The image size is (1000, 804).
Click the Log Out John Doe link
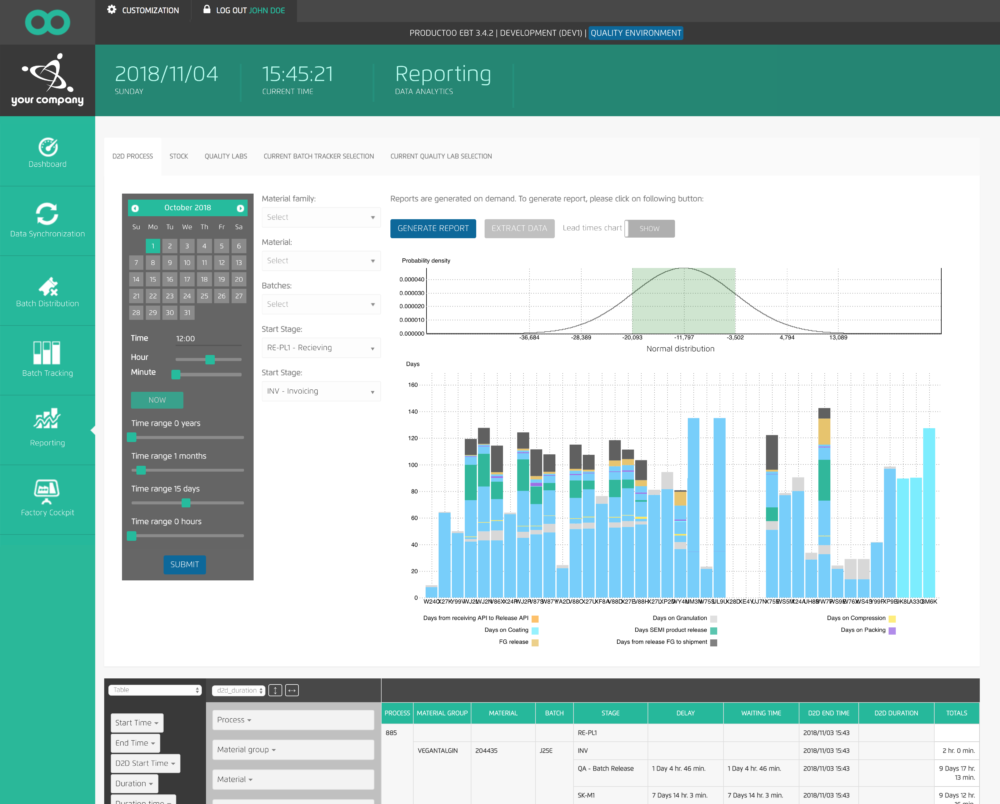point(250,10)
